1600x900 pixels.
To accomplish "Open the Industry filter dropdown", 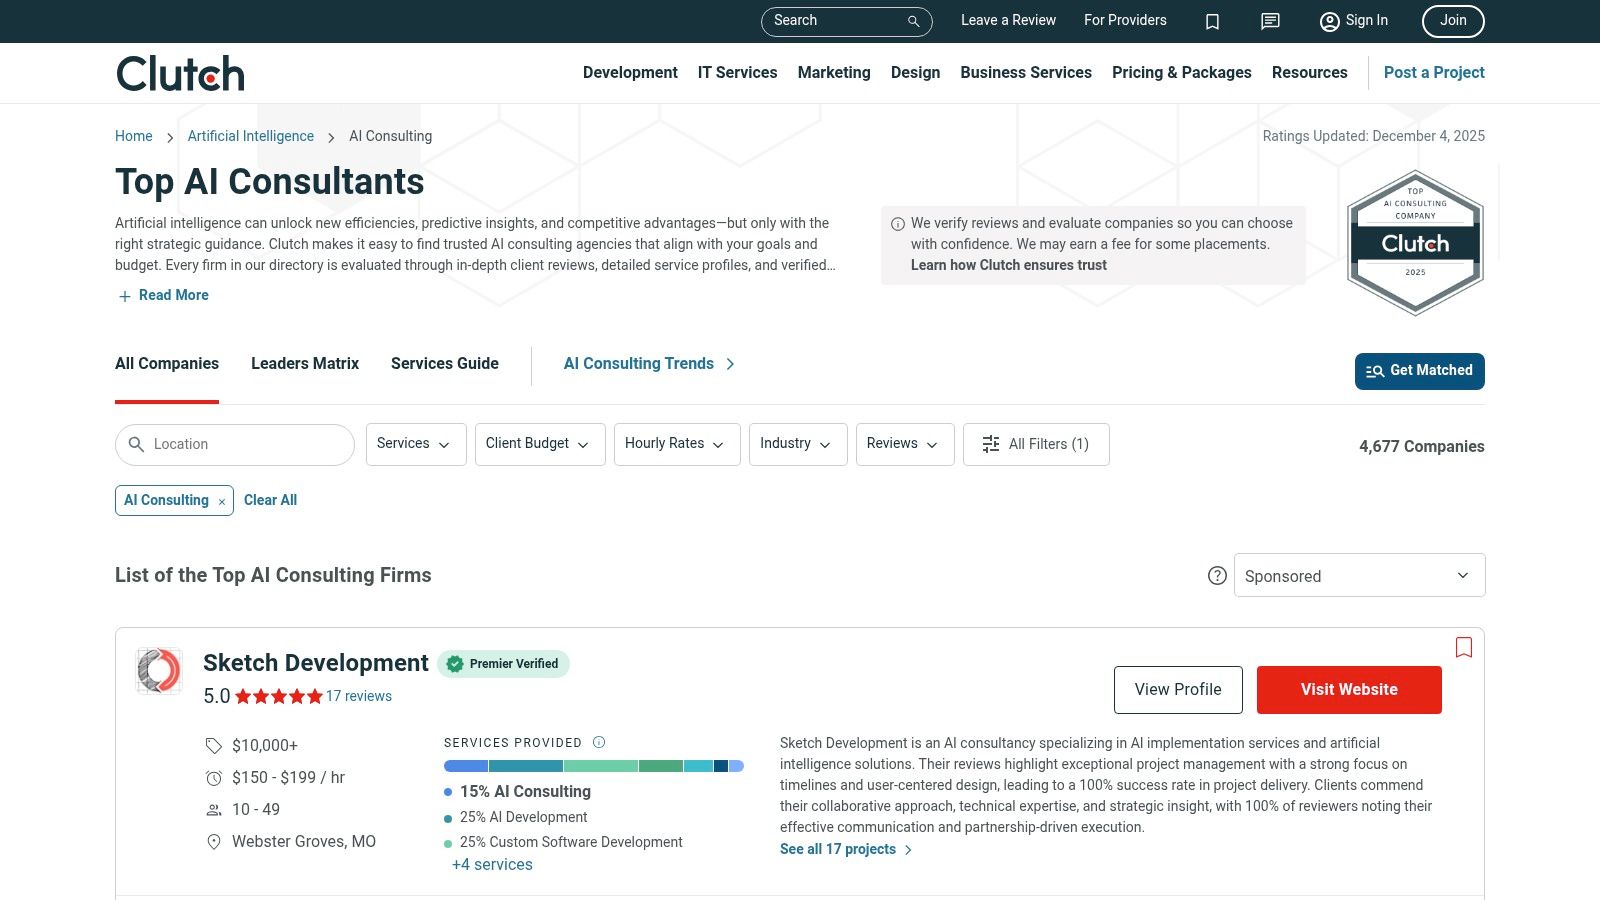I will click(798, 444).
